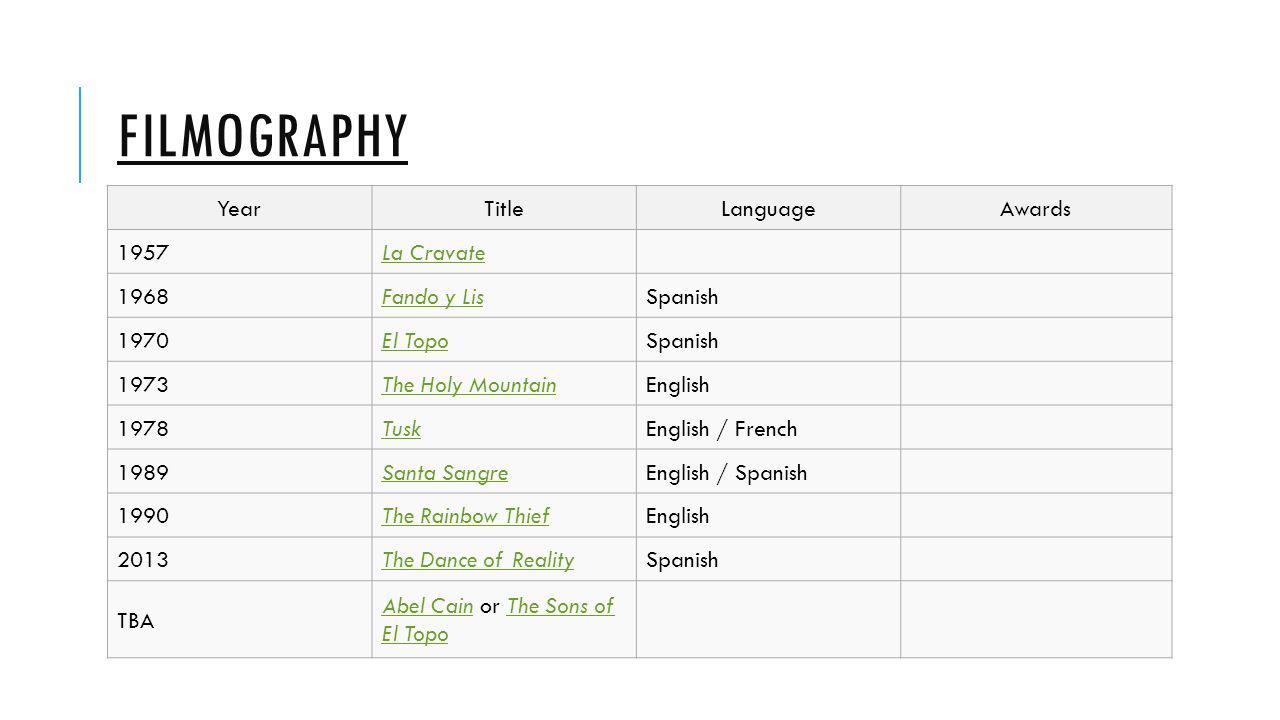The image size is (1280, 720).
Task: Select the English / French language cell
Action: coord(768,429)
